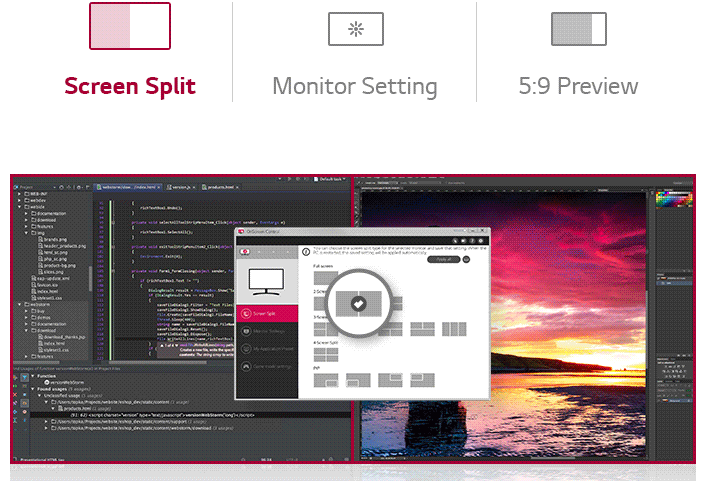Select exp-update.xml file

50,278
